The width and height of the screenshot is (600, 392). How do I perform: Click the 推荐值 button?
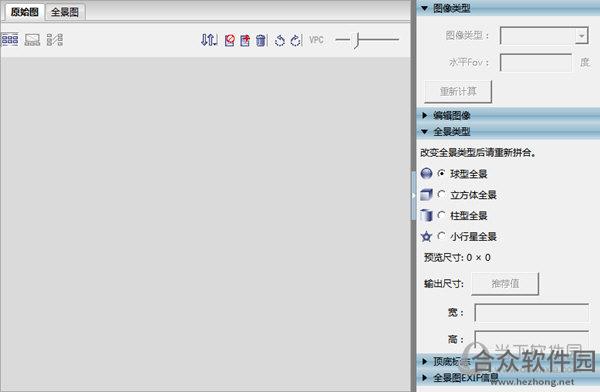[505, 284]
